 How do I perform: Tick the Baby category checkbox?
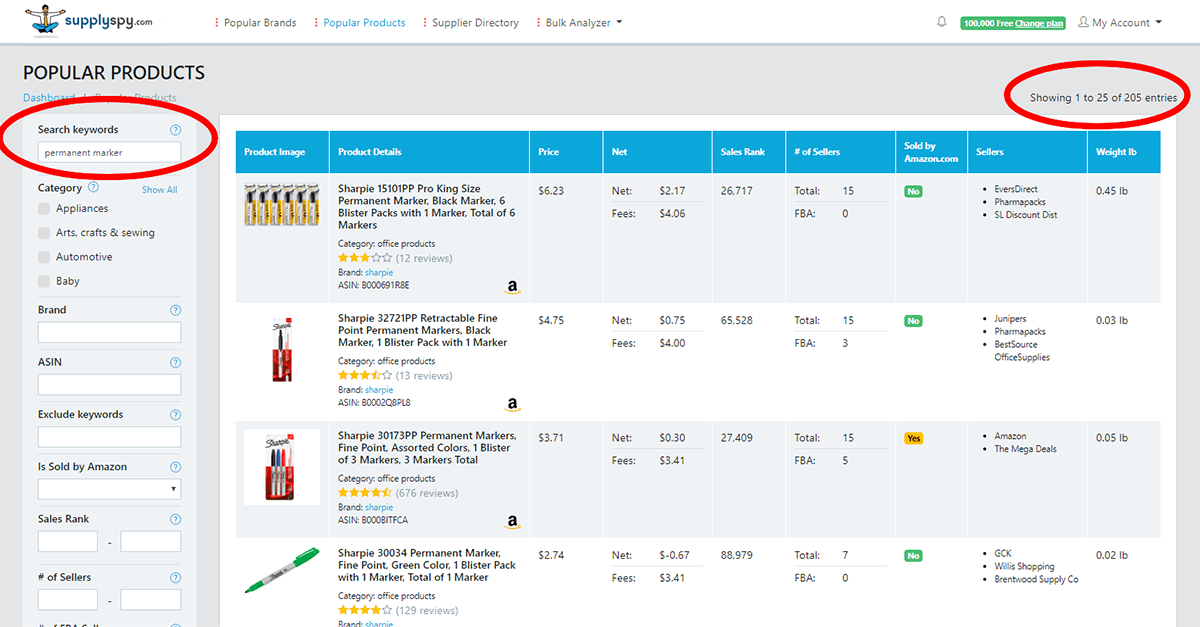pos(44,282)
